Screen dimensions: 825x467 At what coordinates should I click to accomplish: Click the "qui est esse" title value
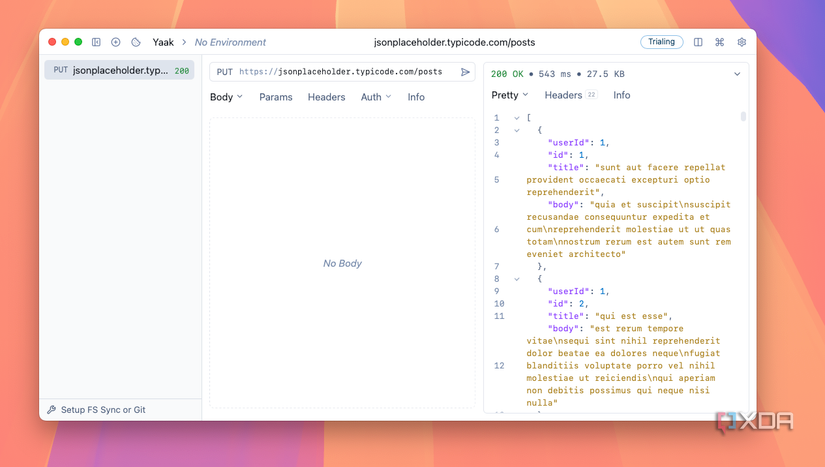click(x=631, y=316)
